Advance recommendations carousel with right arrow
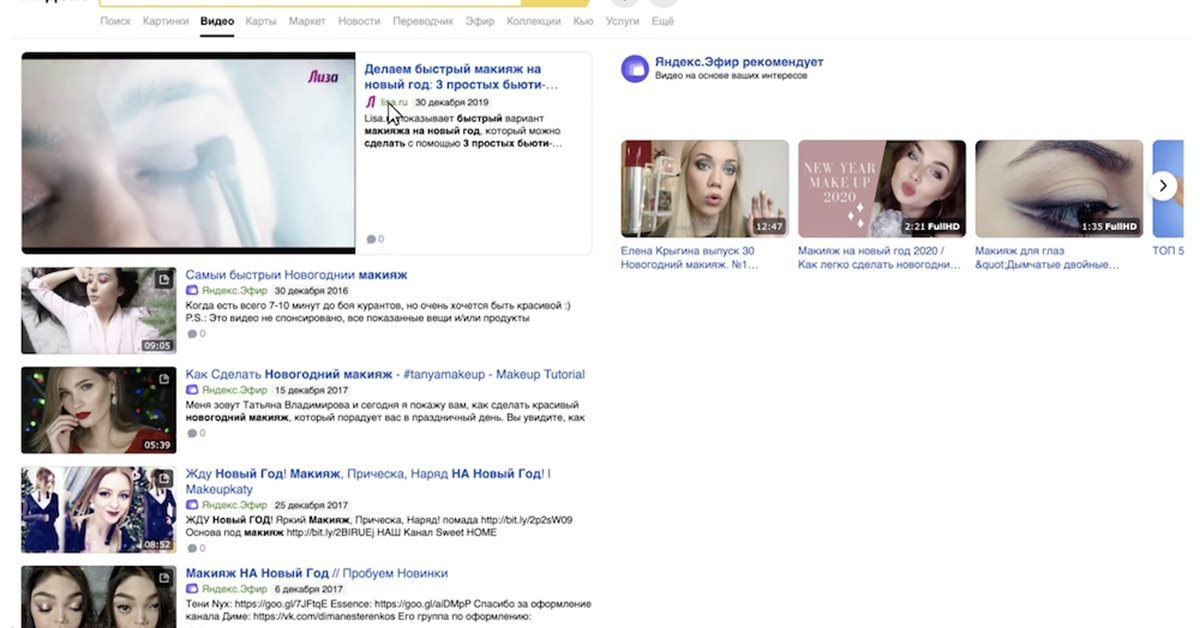 point(1162,185)
